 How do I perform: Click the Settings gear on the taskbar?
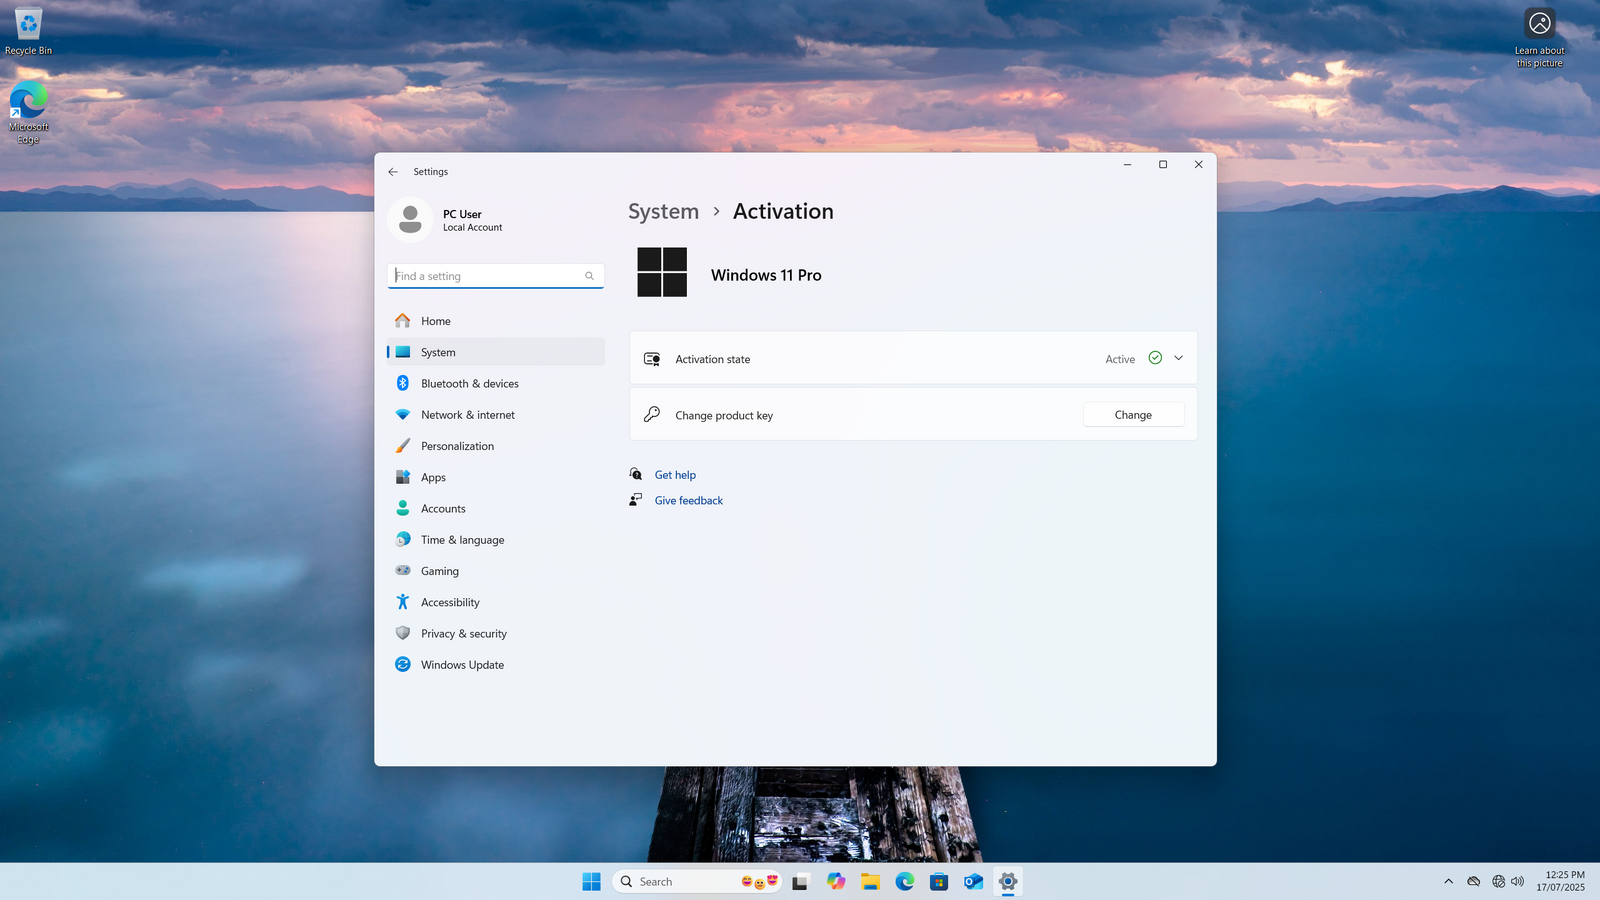pos(1008,881)
